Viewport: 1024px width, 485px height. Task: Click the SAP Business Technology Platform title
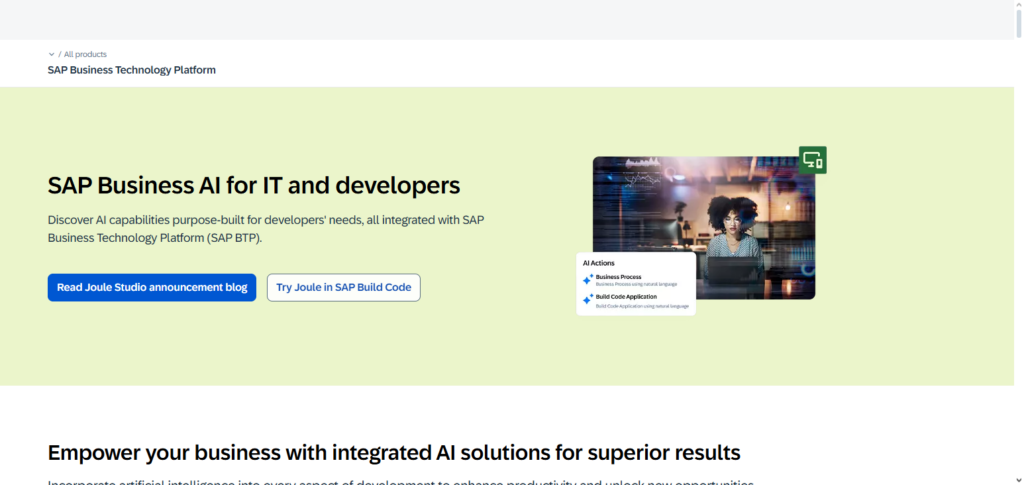click(131, 70)
